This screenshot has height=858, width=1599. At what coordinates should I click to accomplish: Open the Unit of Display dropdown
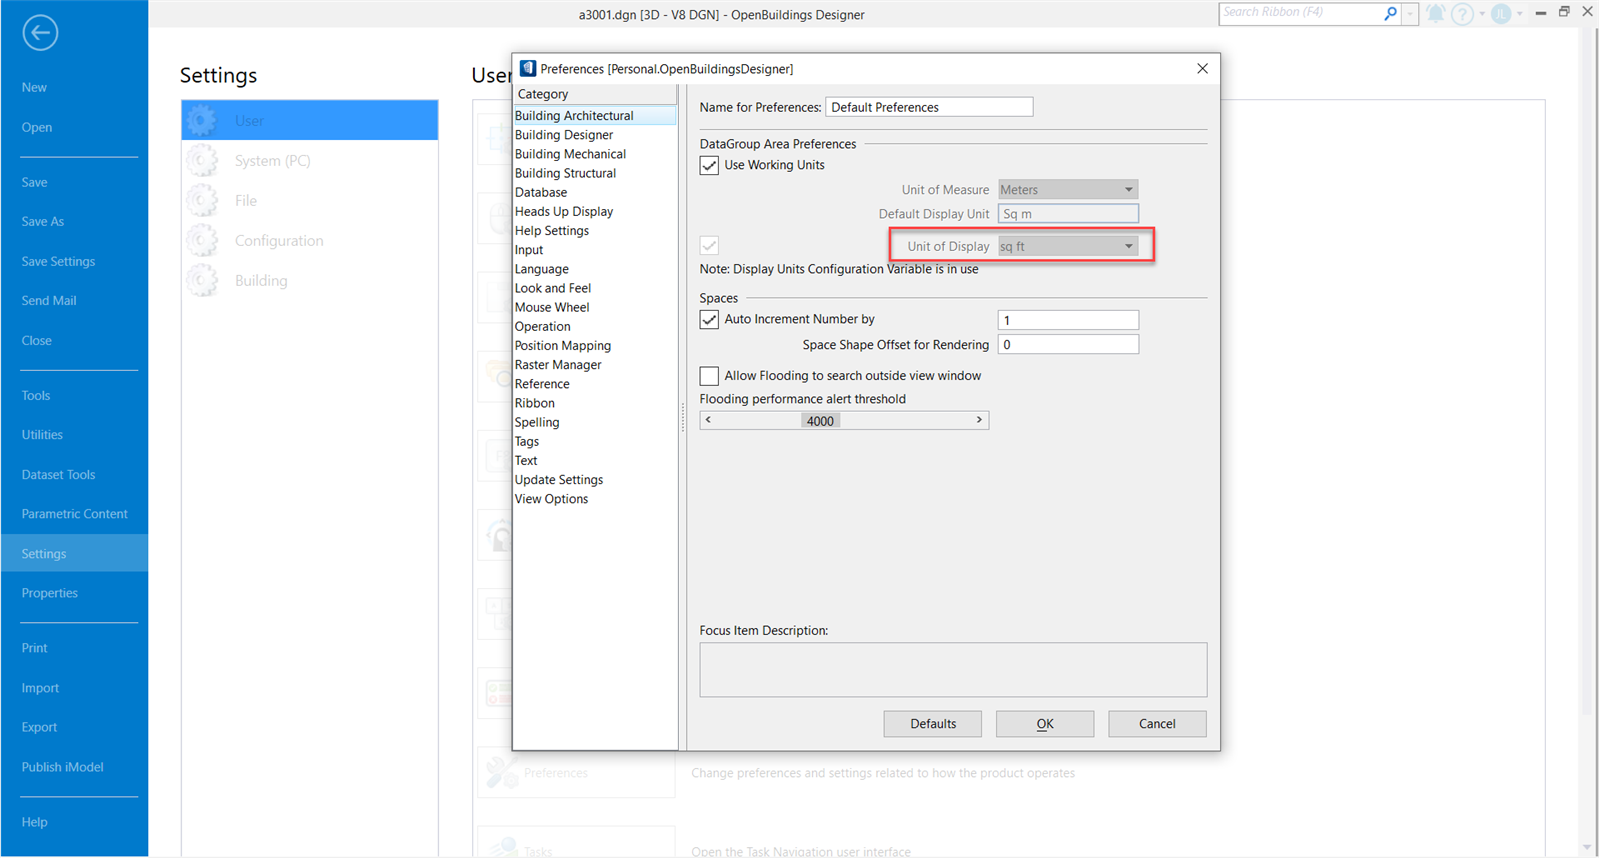click(x=1068, y=246)
